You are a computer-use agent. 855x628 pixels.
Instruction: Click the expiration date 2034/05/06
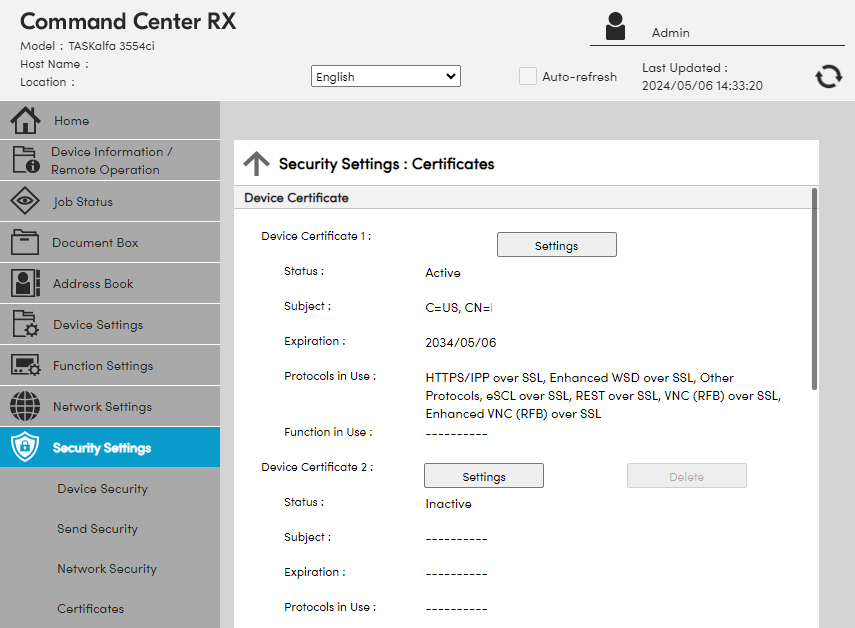[x=461, y=342]
